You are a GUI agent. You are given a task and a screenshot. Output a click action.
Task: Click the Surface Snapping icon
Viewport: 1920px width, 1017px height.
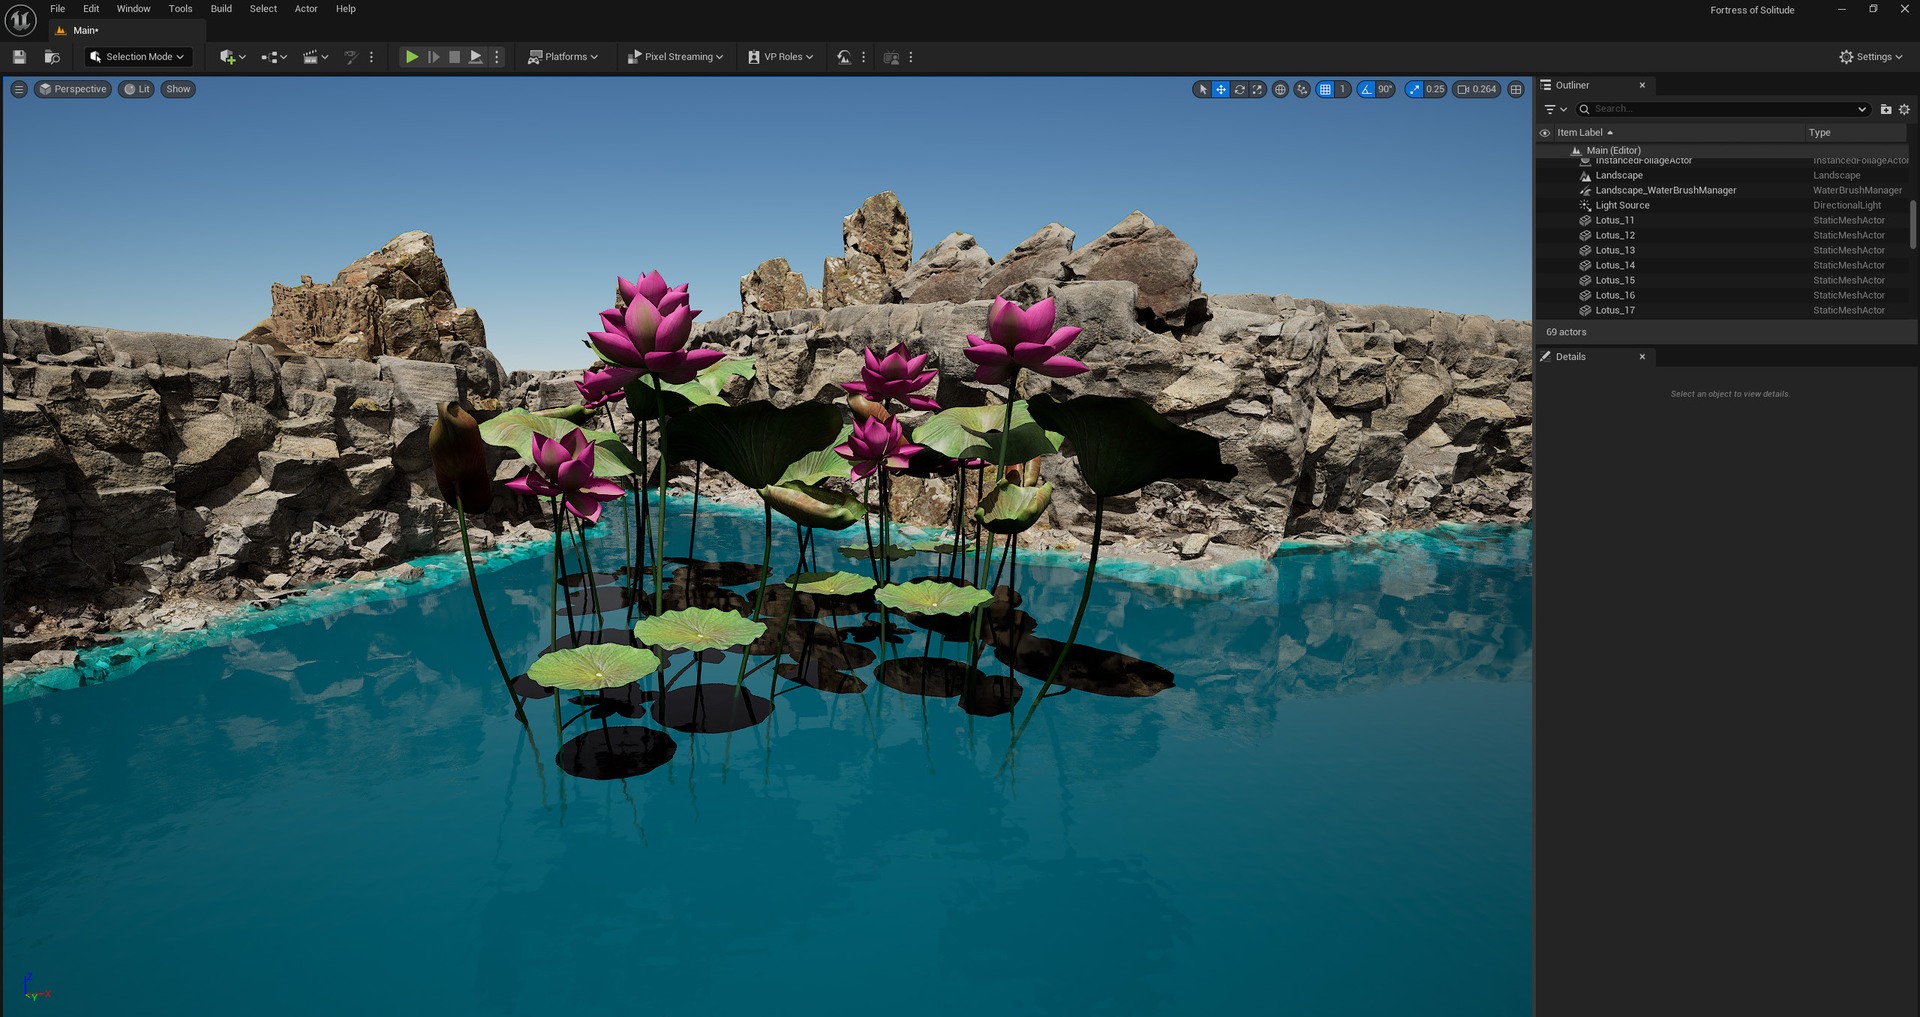point(1302,89)
